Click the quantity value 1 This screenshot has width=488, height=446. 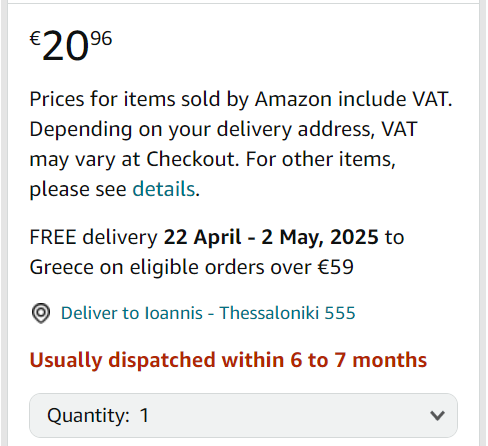pyautogui.click(x=144, y=415)
